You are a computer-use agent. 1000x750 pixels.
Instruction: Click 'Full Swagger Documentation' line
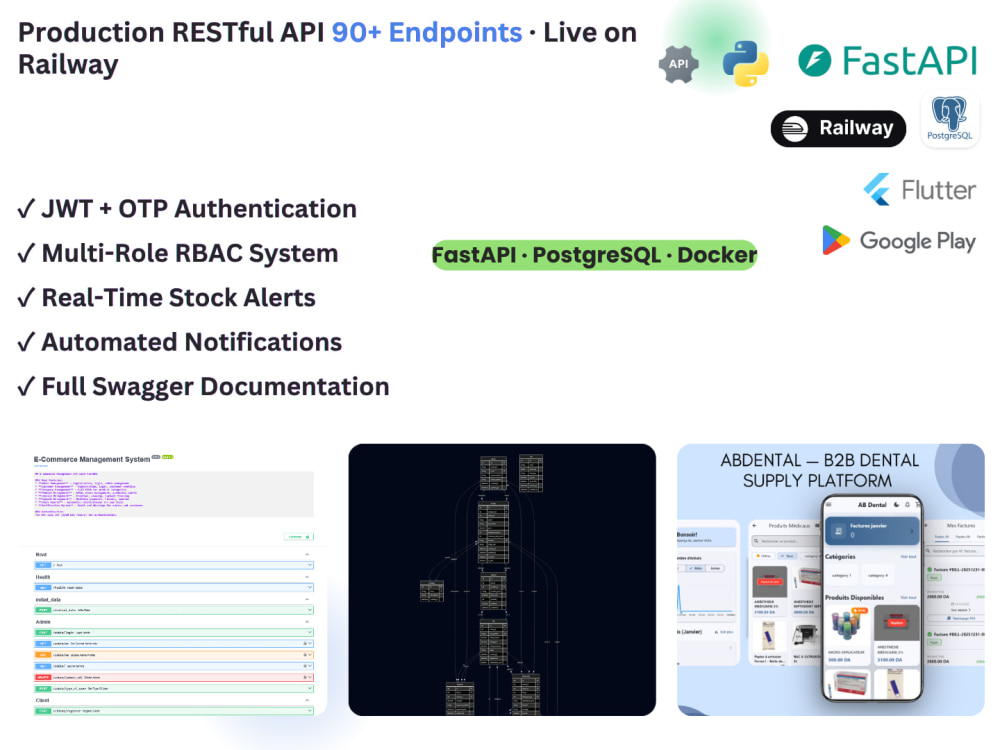click(x=203, y=387)
